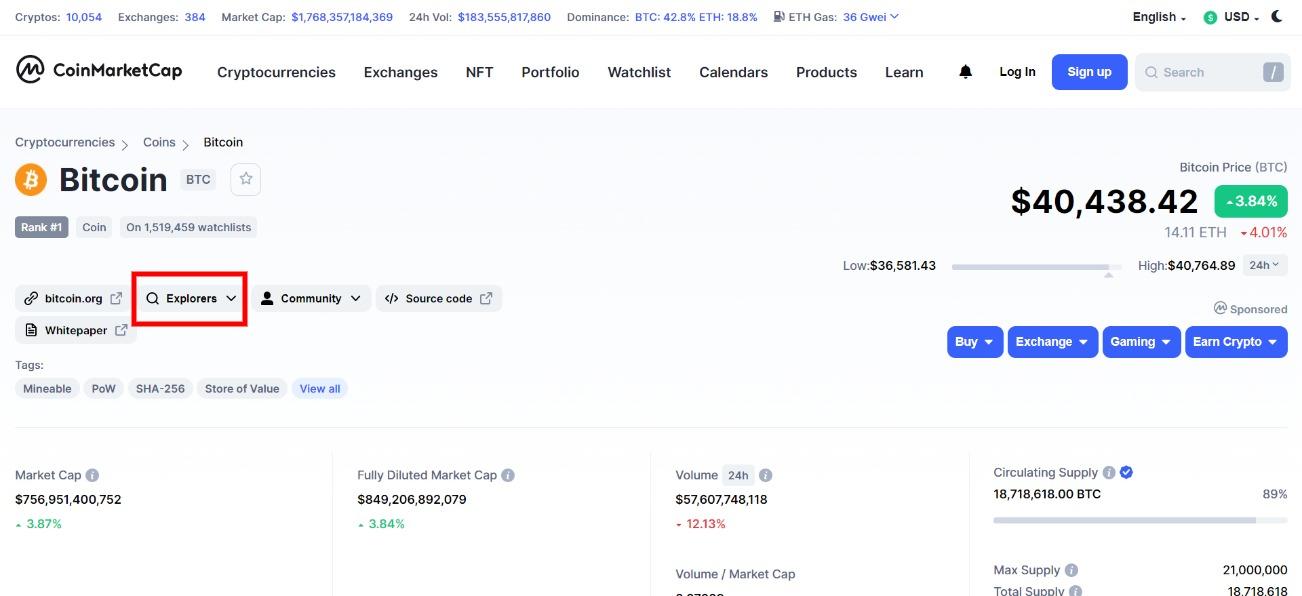Click the 24h Vol $183,555,817,860 link

(x=504, y=17)
